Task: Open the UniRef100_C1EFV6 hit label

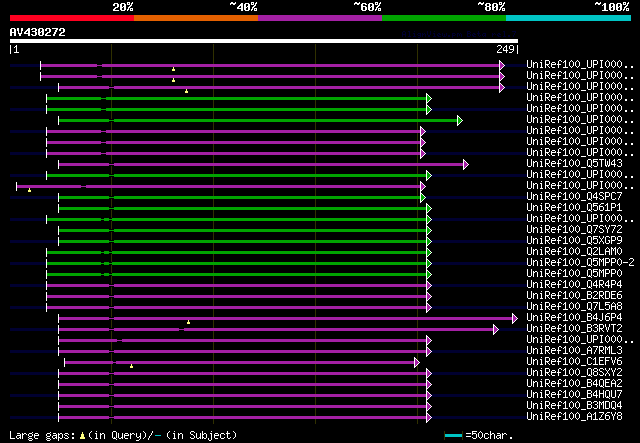Action: tap(574, 361)
